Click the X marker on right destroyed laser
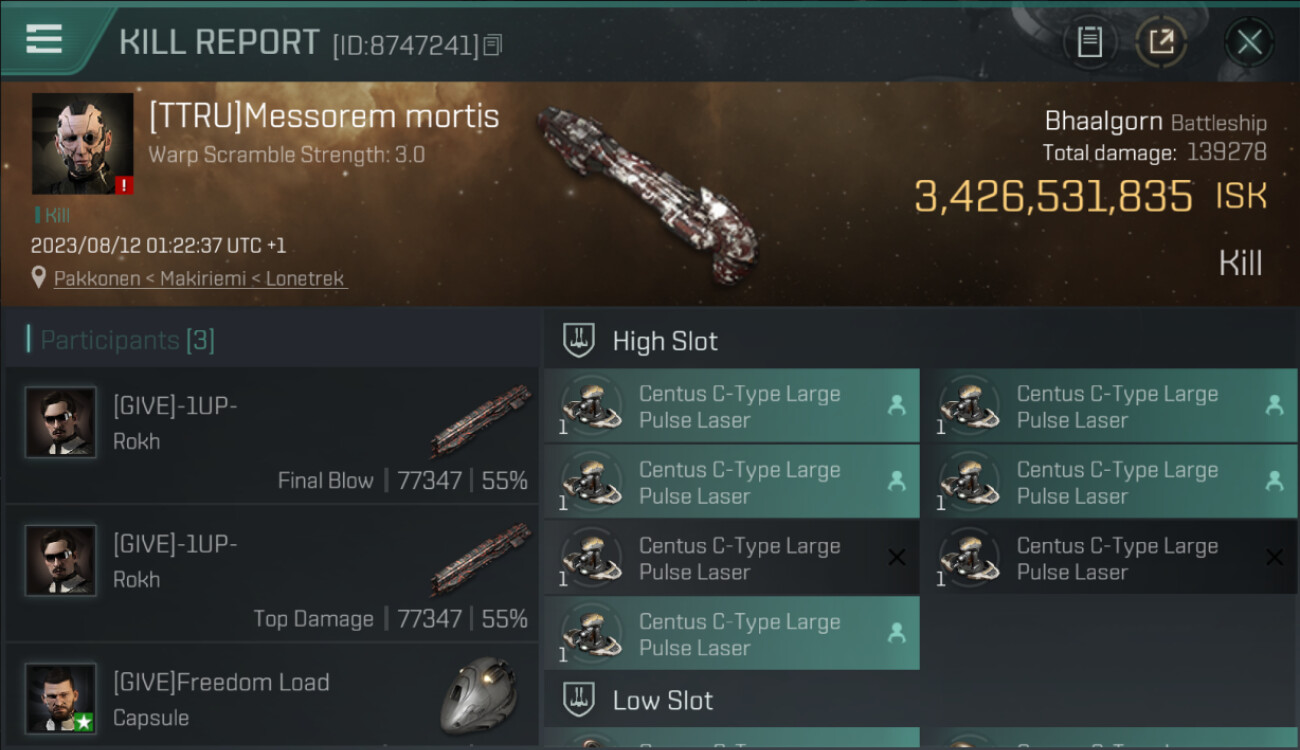 (1274, 557)
